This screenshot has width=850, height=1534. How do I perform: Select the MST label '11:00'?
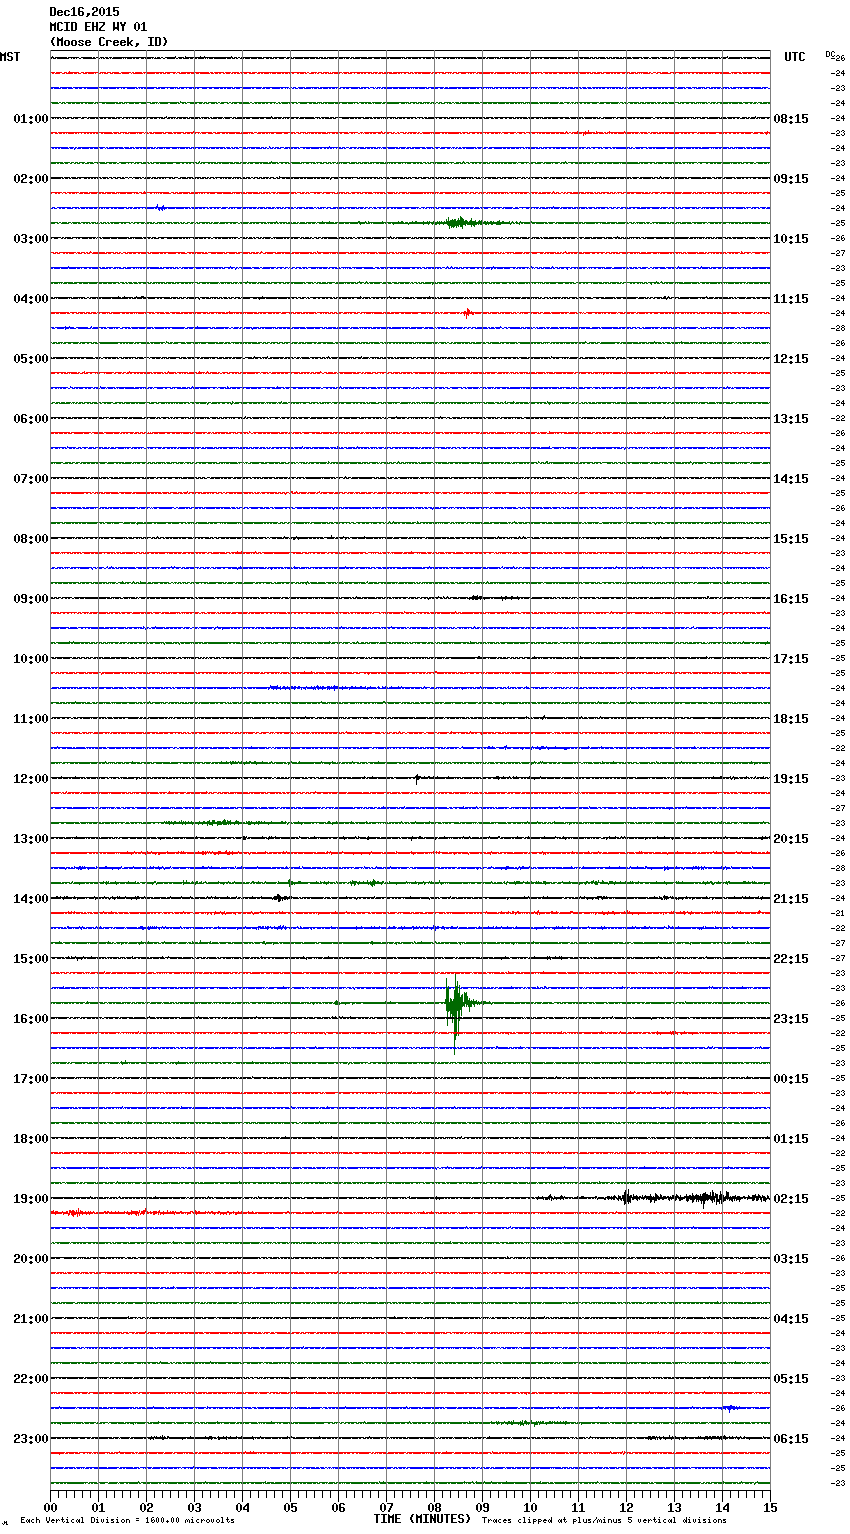coord(30,719)
